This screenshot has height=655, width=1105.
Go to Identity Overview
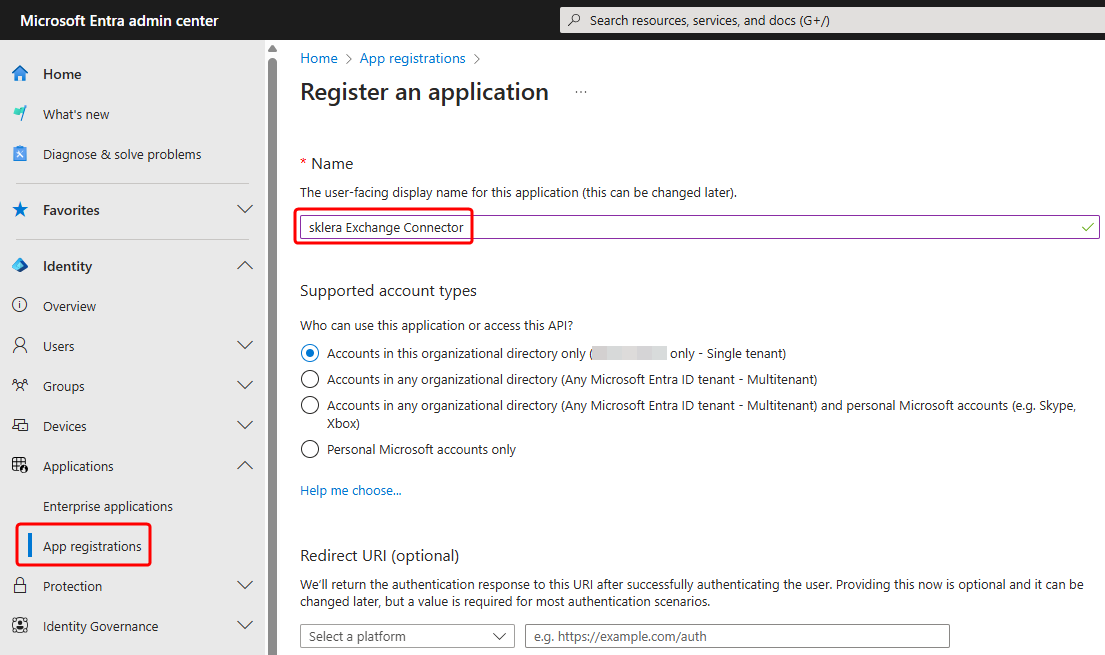[69, 306]
